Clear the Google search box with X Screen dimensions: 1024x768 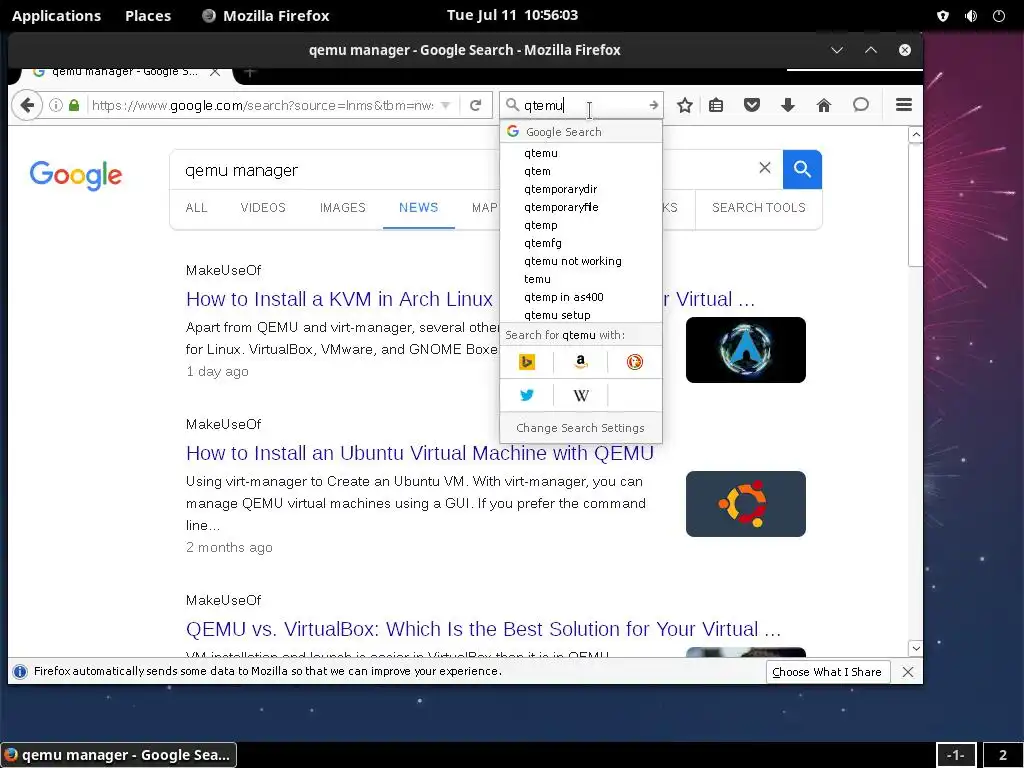click(765, 168)
